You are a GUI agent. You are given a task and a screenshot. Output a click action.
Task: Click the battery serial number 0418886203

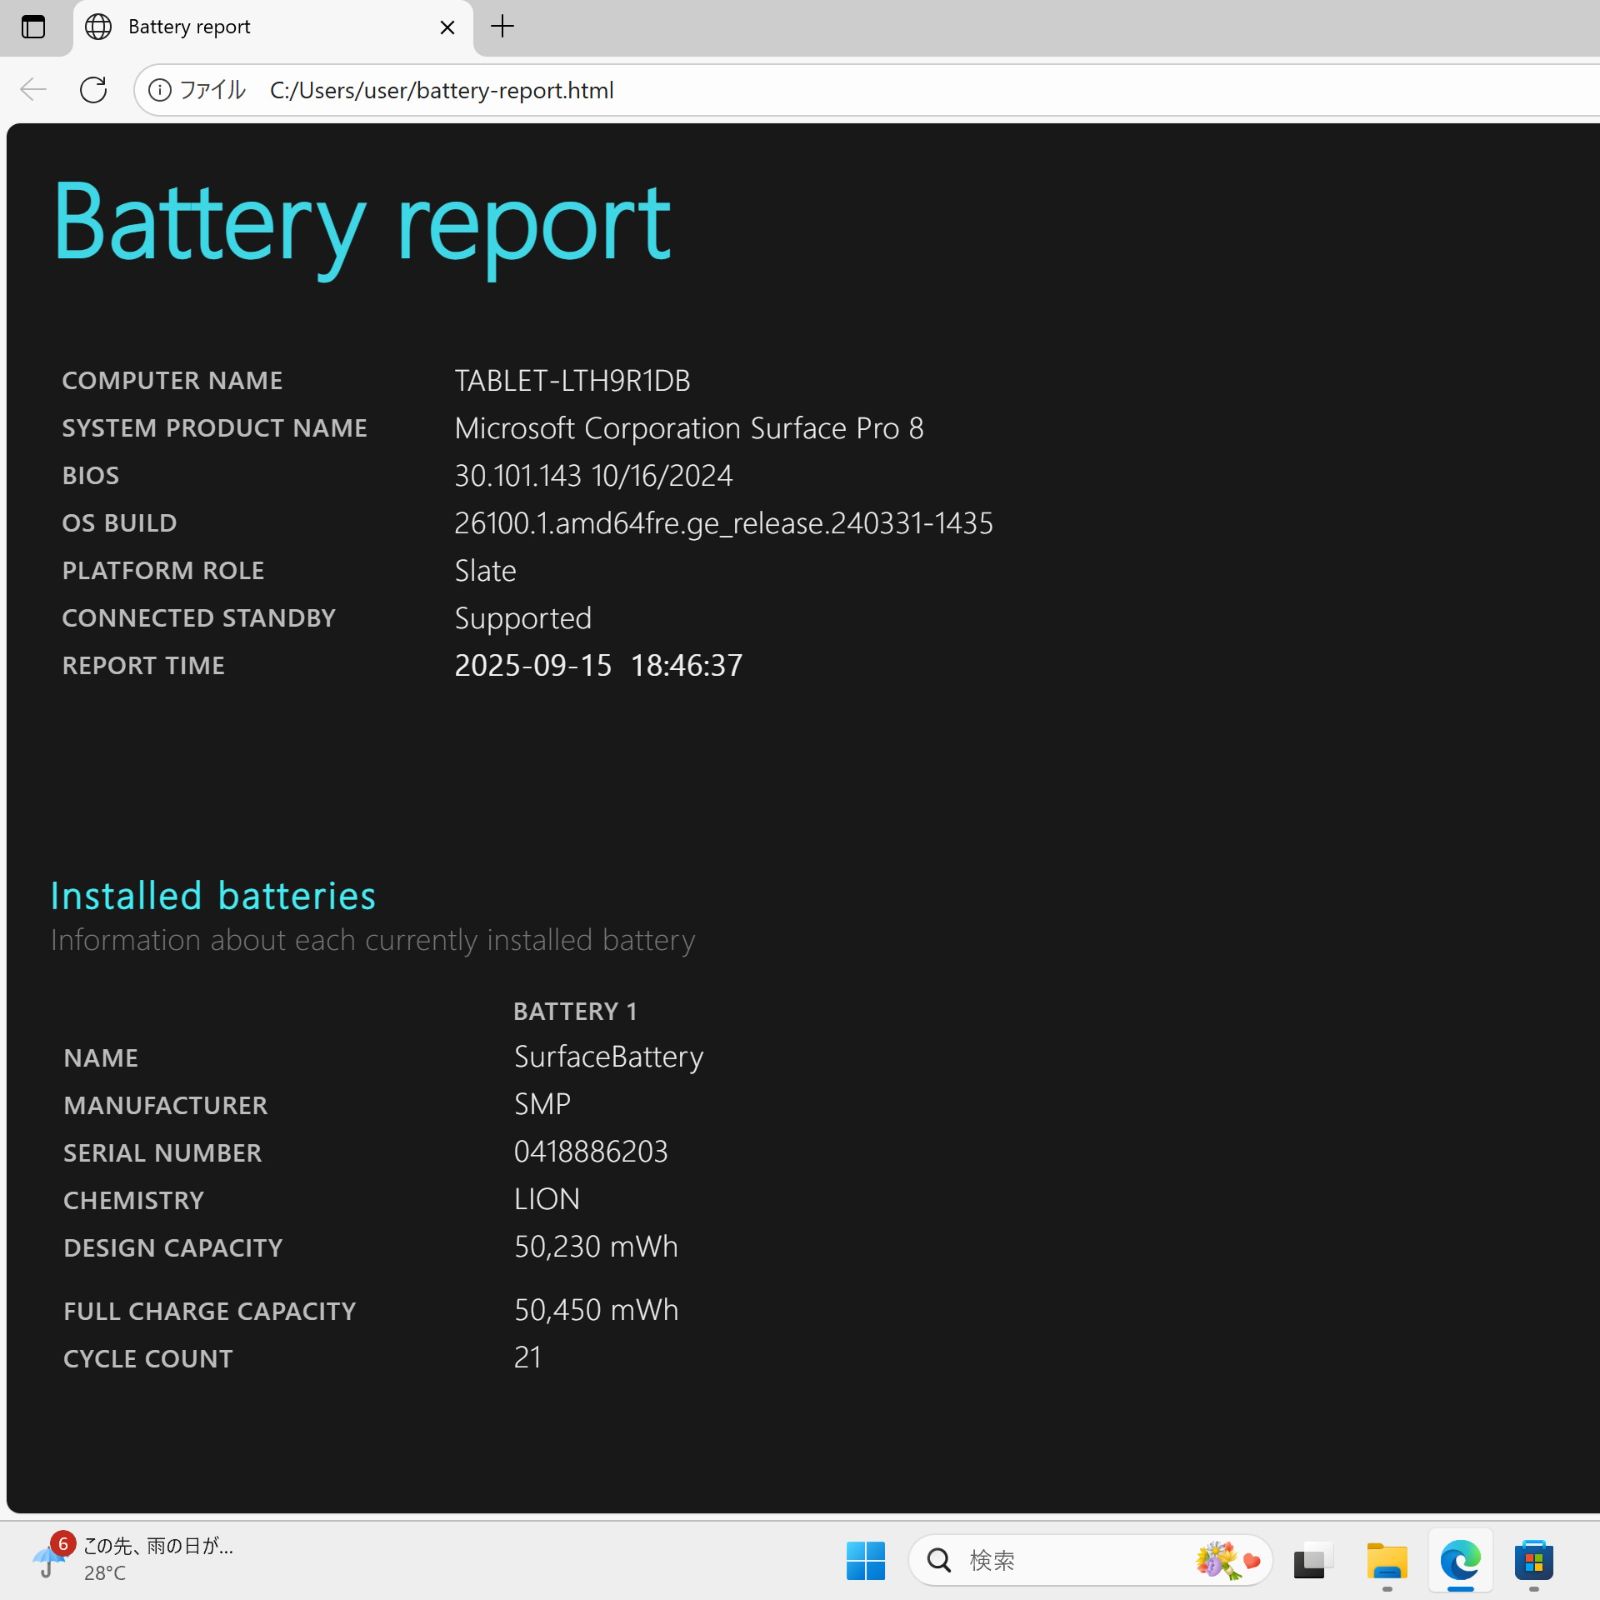click(590, 1152)
